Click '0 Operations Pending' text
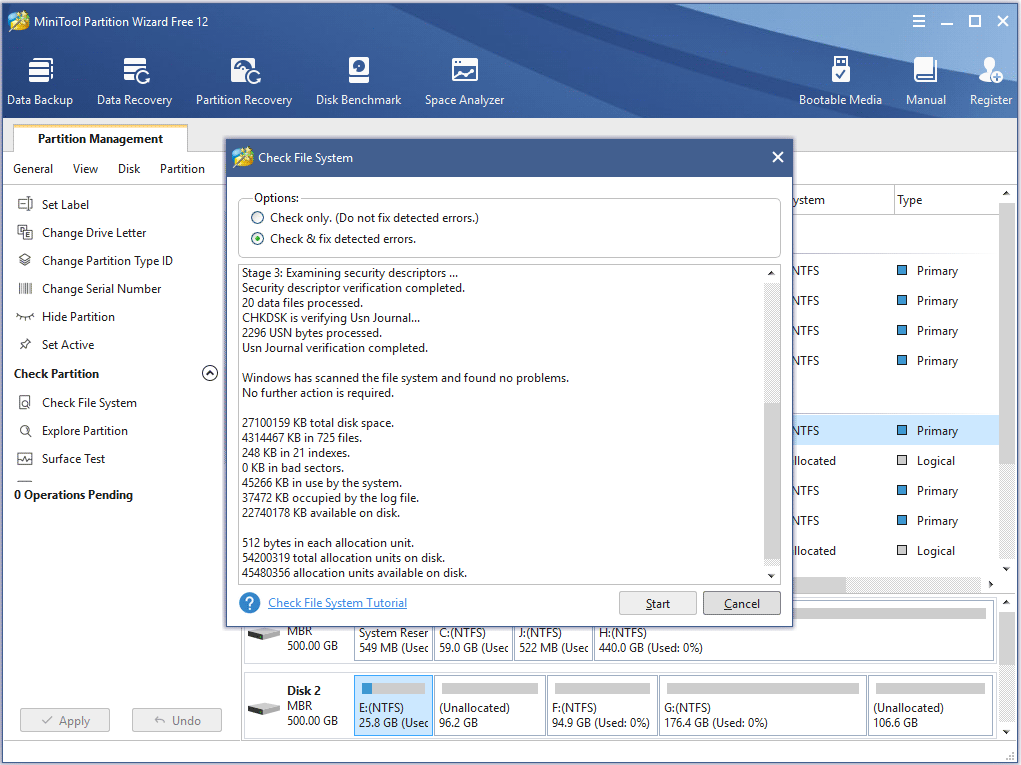This screenshot has width=1021, height=765. pos(74,495)
